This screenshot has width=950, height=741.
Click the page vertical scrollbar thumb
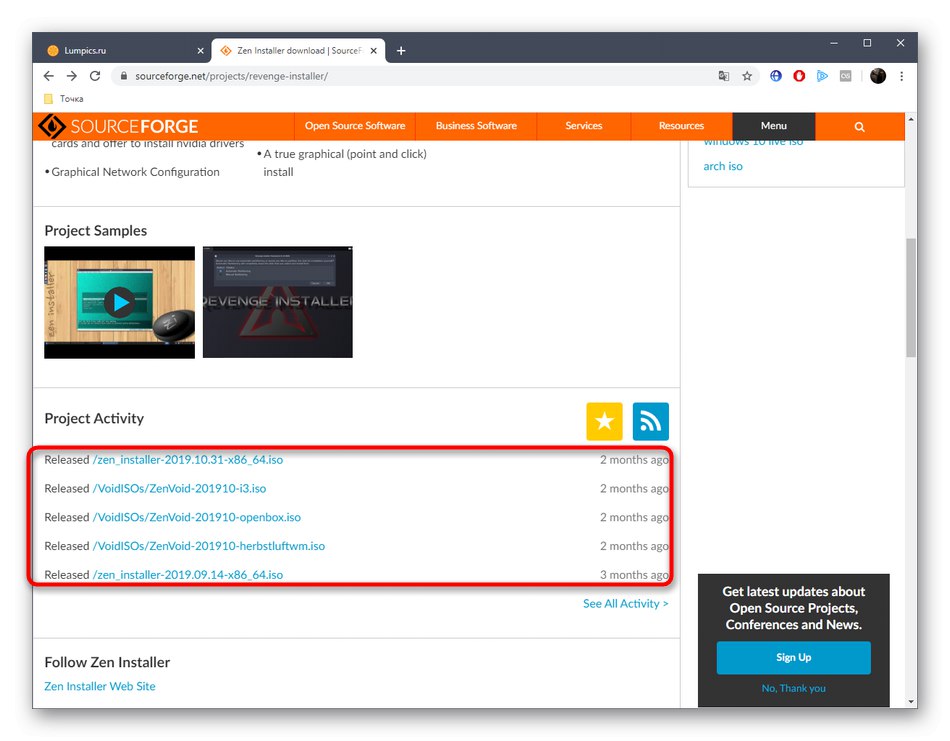tap(911, 297)
